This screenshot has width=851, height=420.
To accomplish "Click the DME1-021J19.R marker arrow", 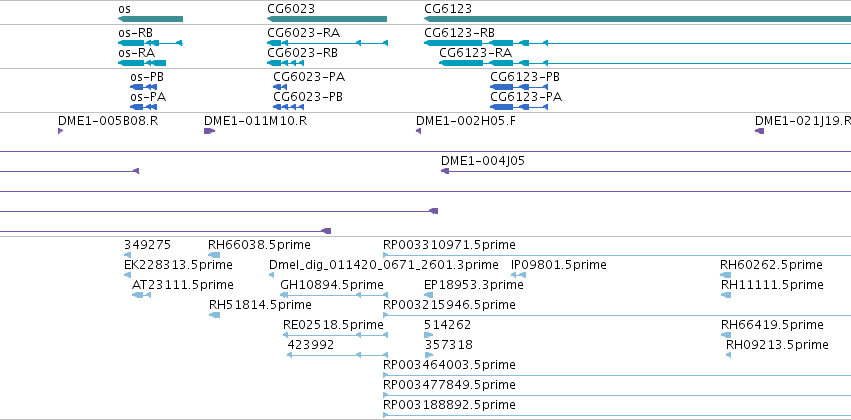I will coord(759,131).
